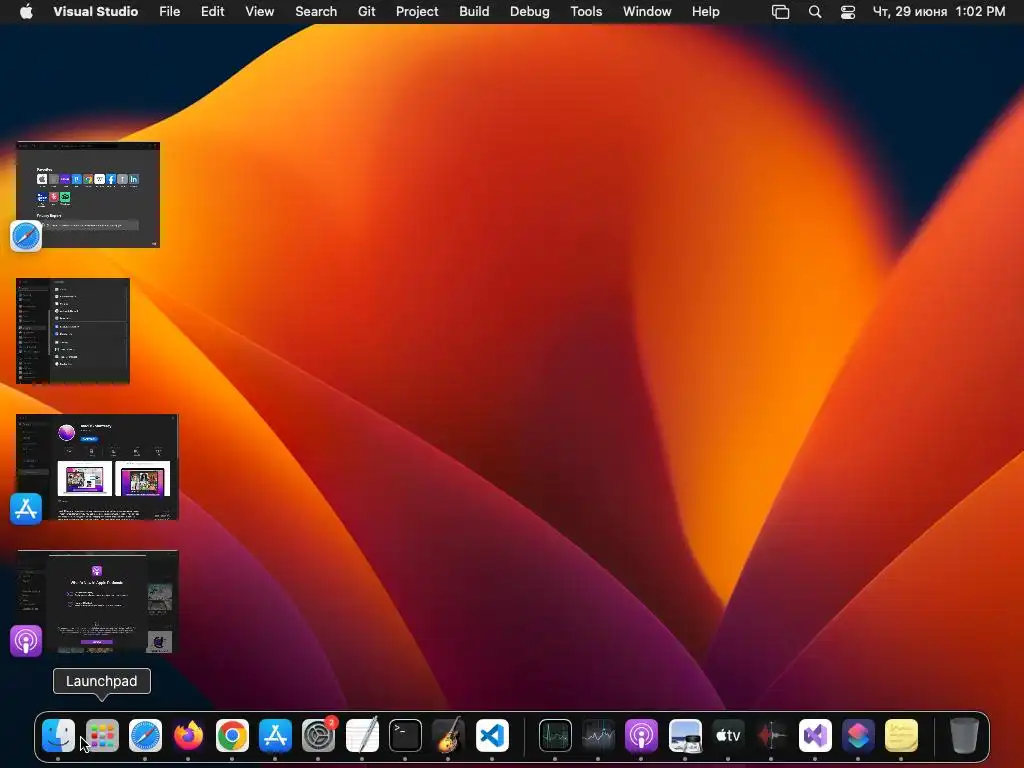
Task: Open the Help menu
Action: coord(706,12)
